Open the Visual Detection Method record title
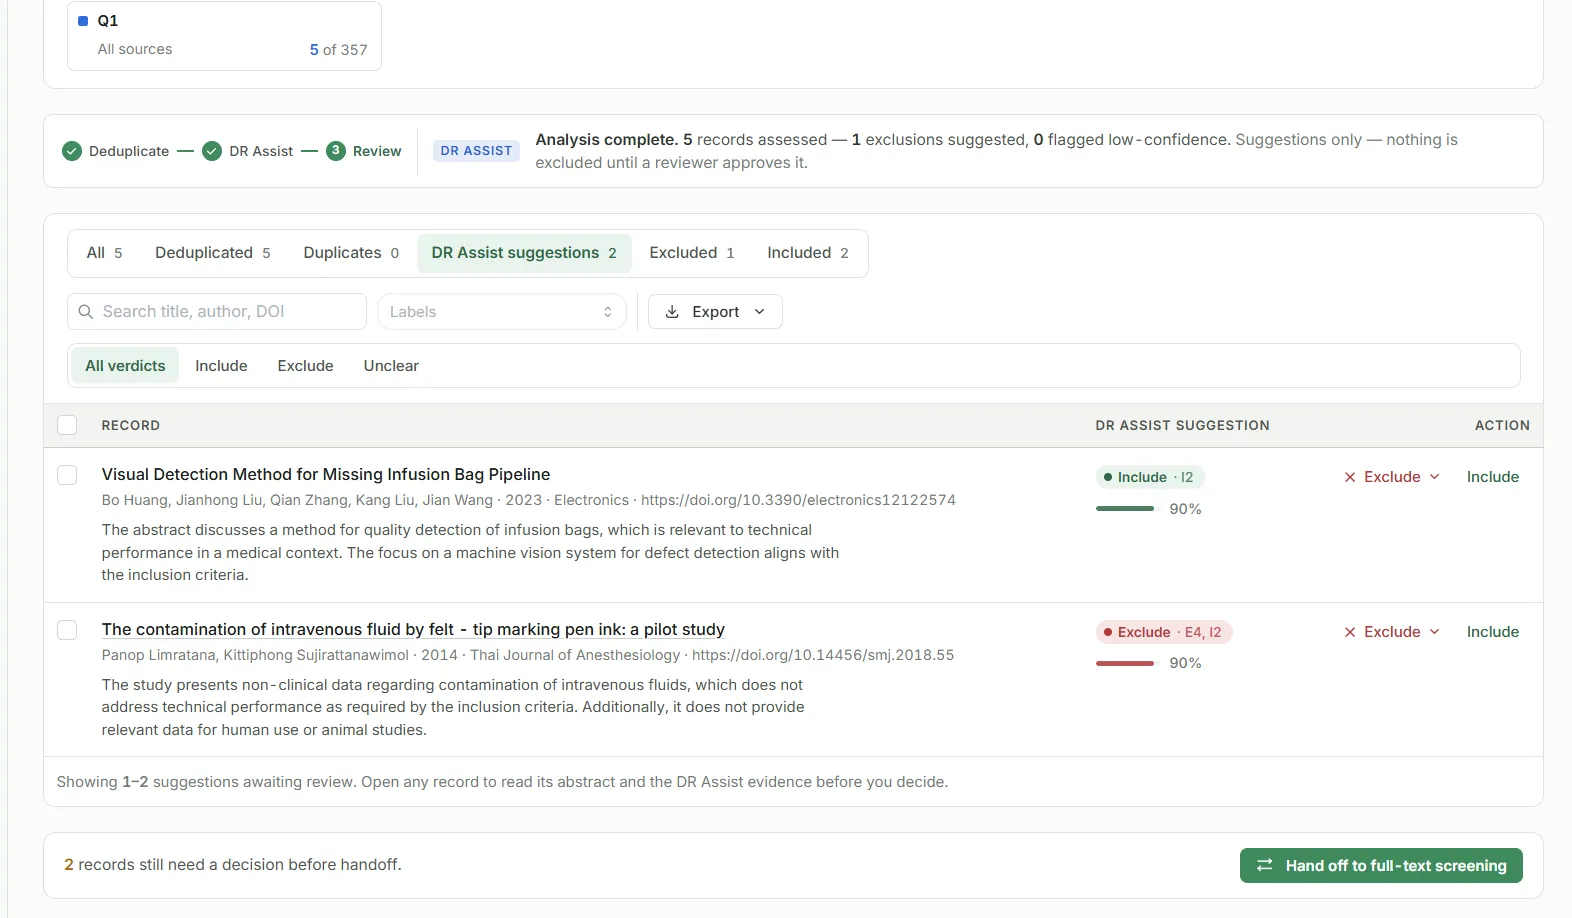Screen dimensions: 1572x918 [x=326, y=474]
